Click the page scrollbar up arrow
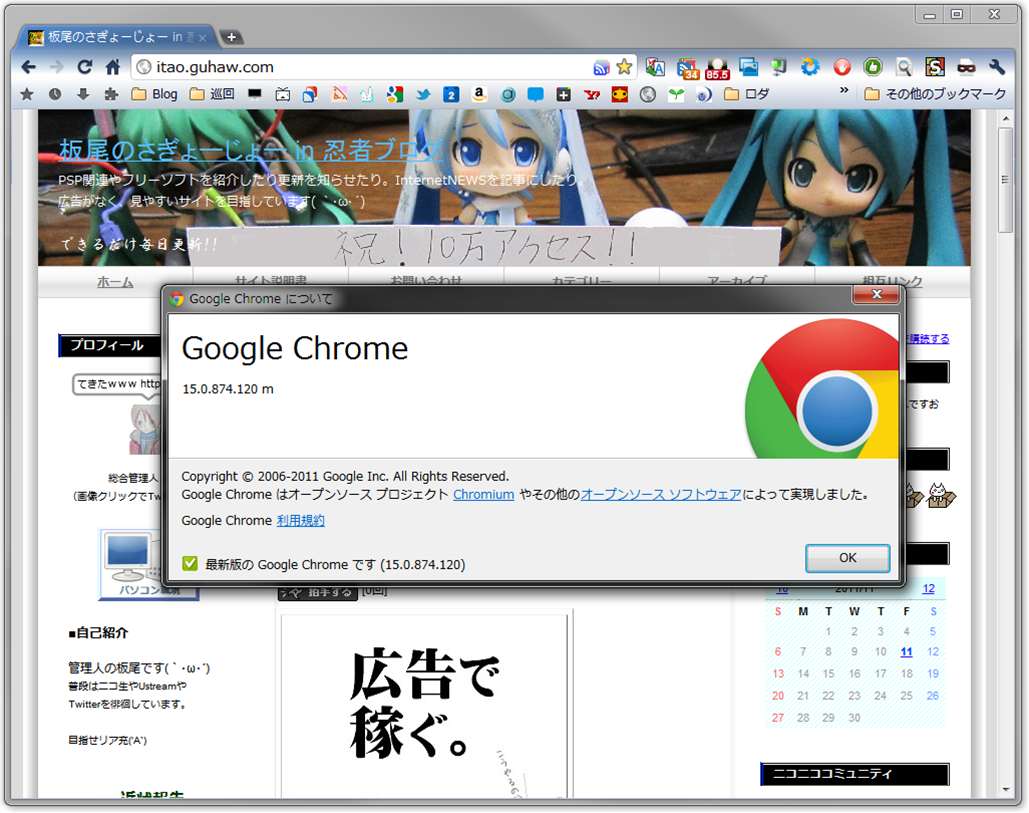The image size is (1029, 813). tap(1005, 119)
